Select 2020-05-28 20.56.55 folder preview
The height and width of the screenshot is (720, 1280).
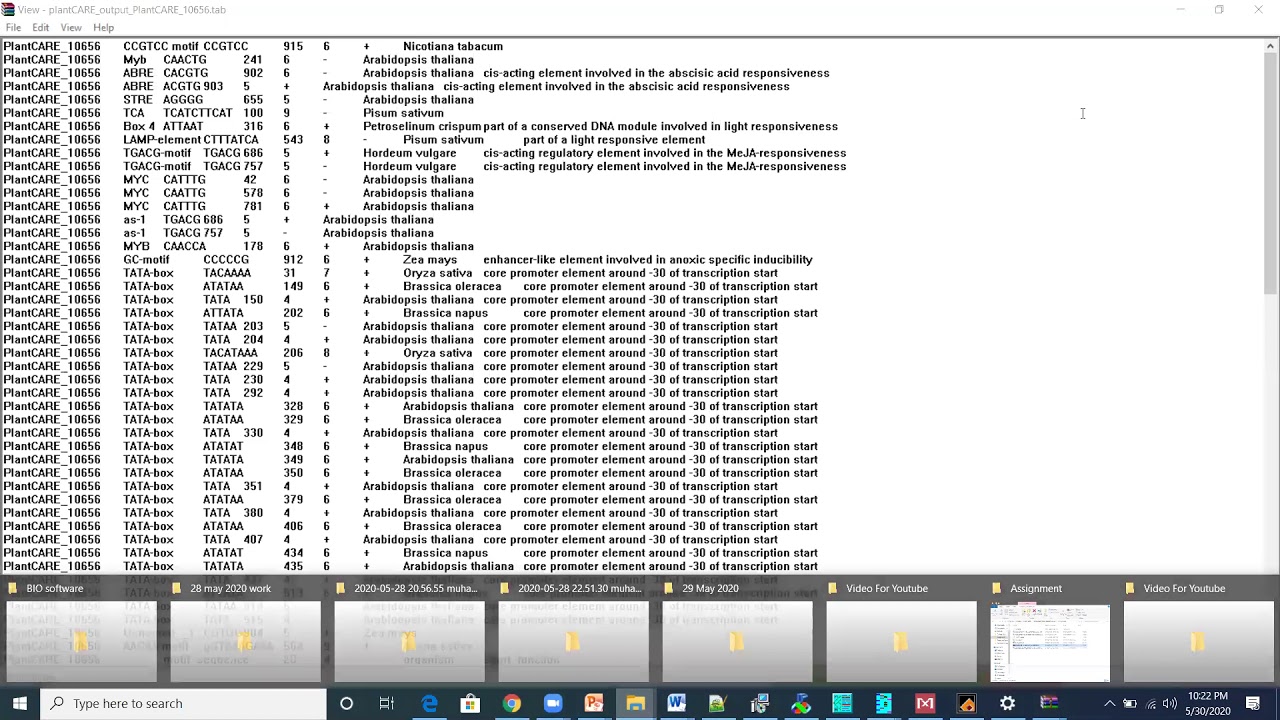[409, 642]
